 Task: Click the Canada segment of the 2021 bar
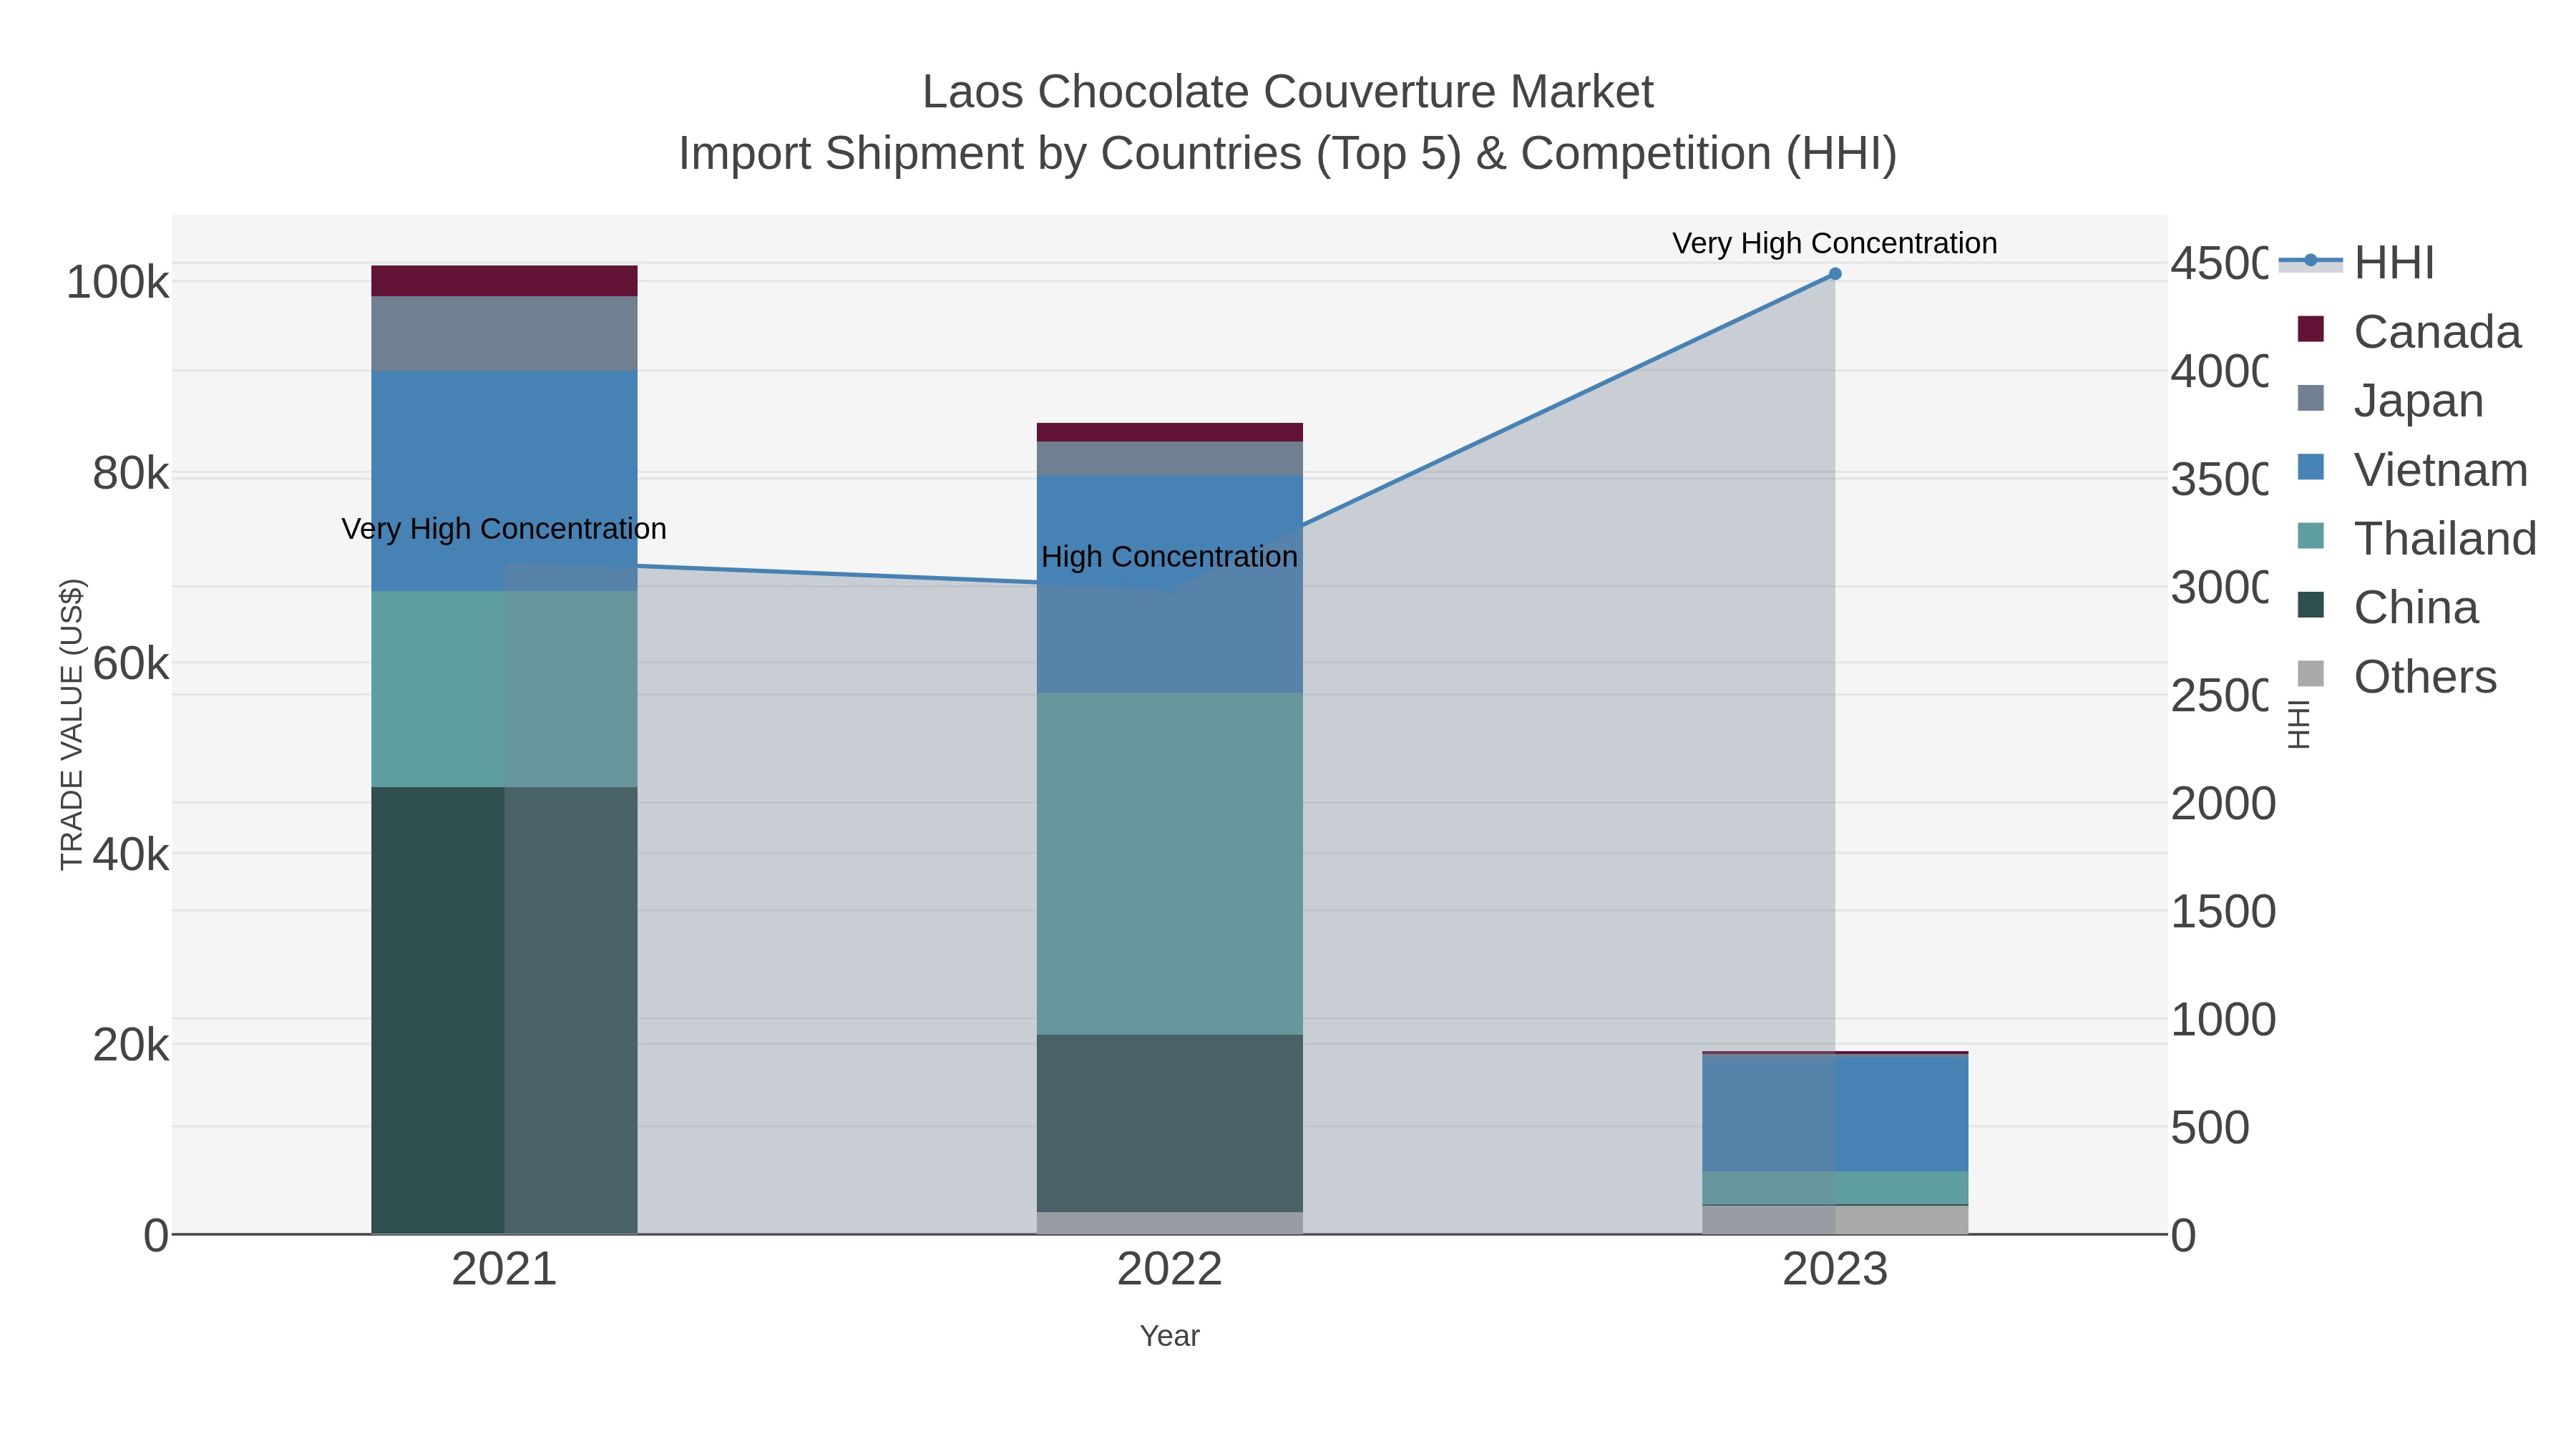coord(504,281)
